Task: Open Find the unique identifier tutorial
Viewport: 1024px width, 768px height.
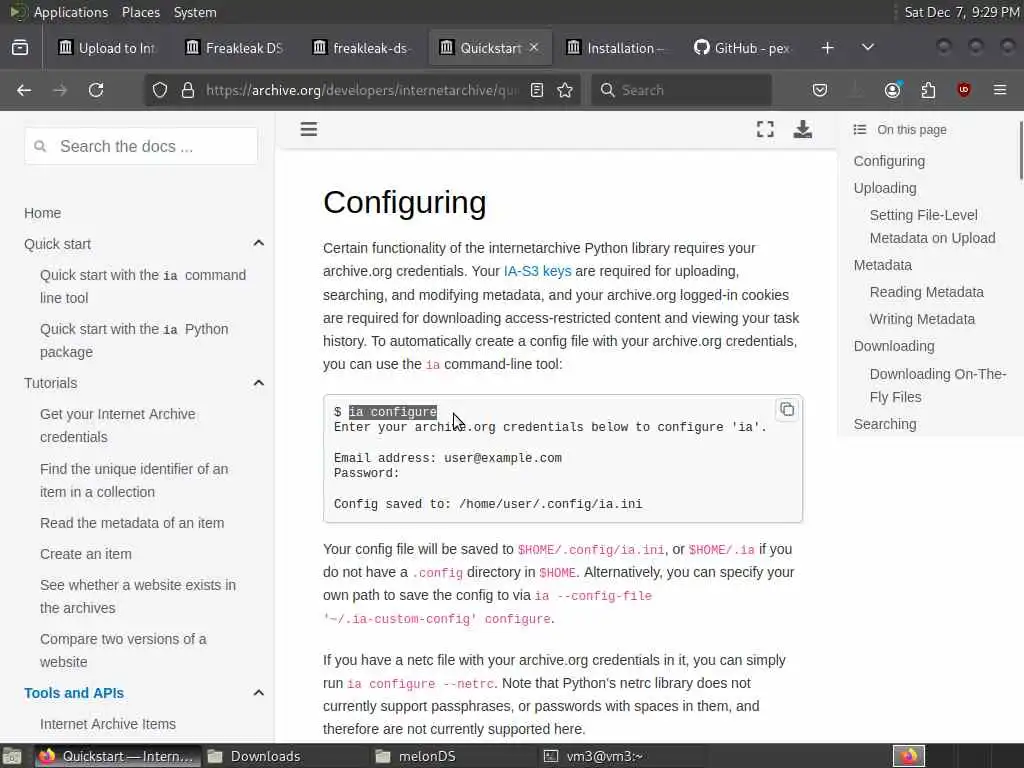Action: (x=134, y=480)
